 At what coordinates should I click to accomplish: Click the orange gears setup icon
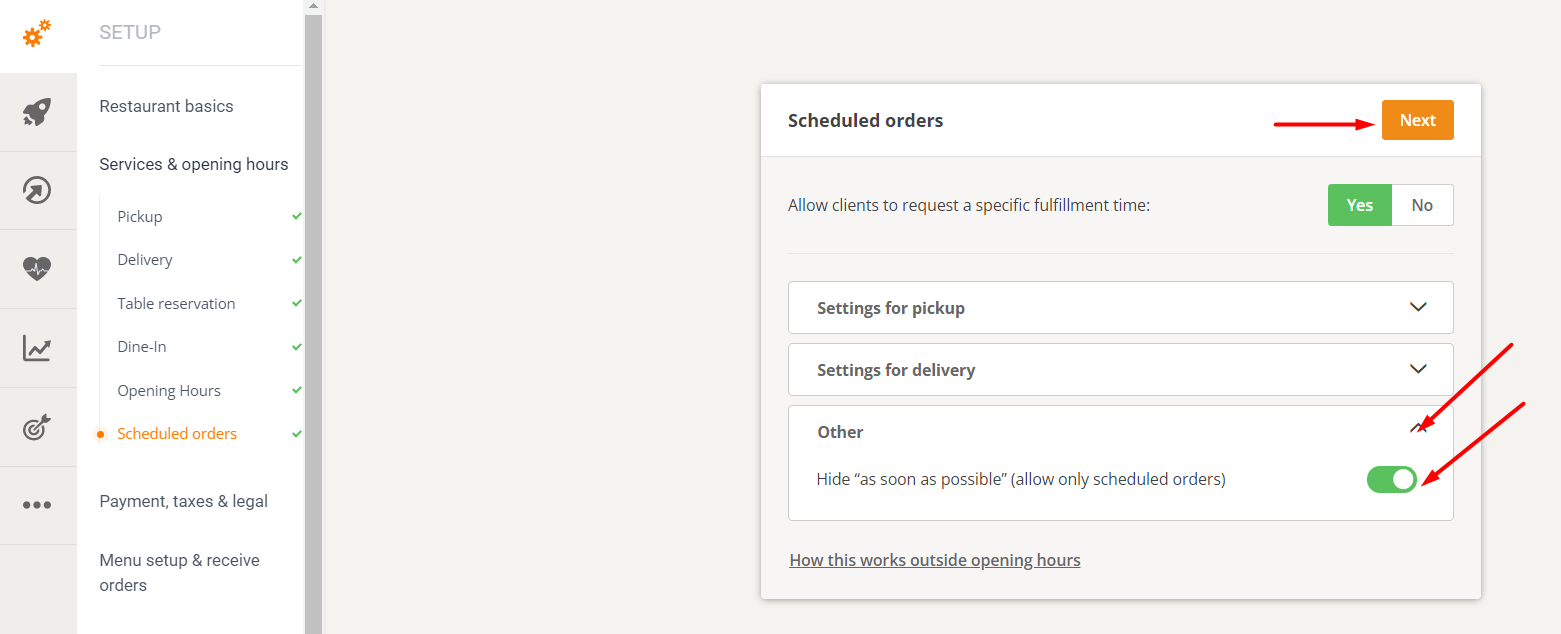[37, 35]
